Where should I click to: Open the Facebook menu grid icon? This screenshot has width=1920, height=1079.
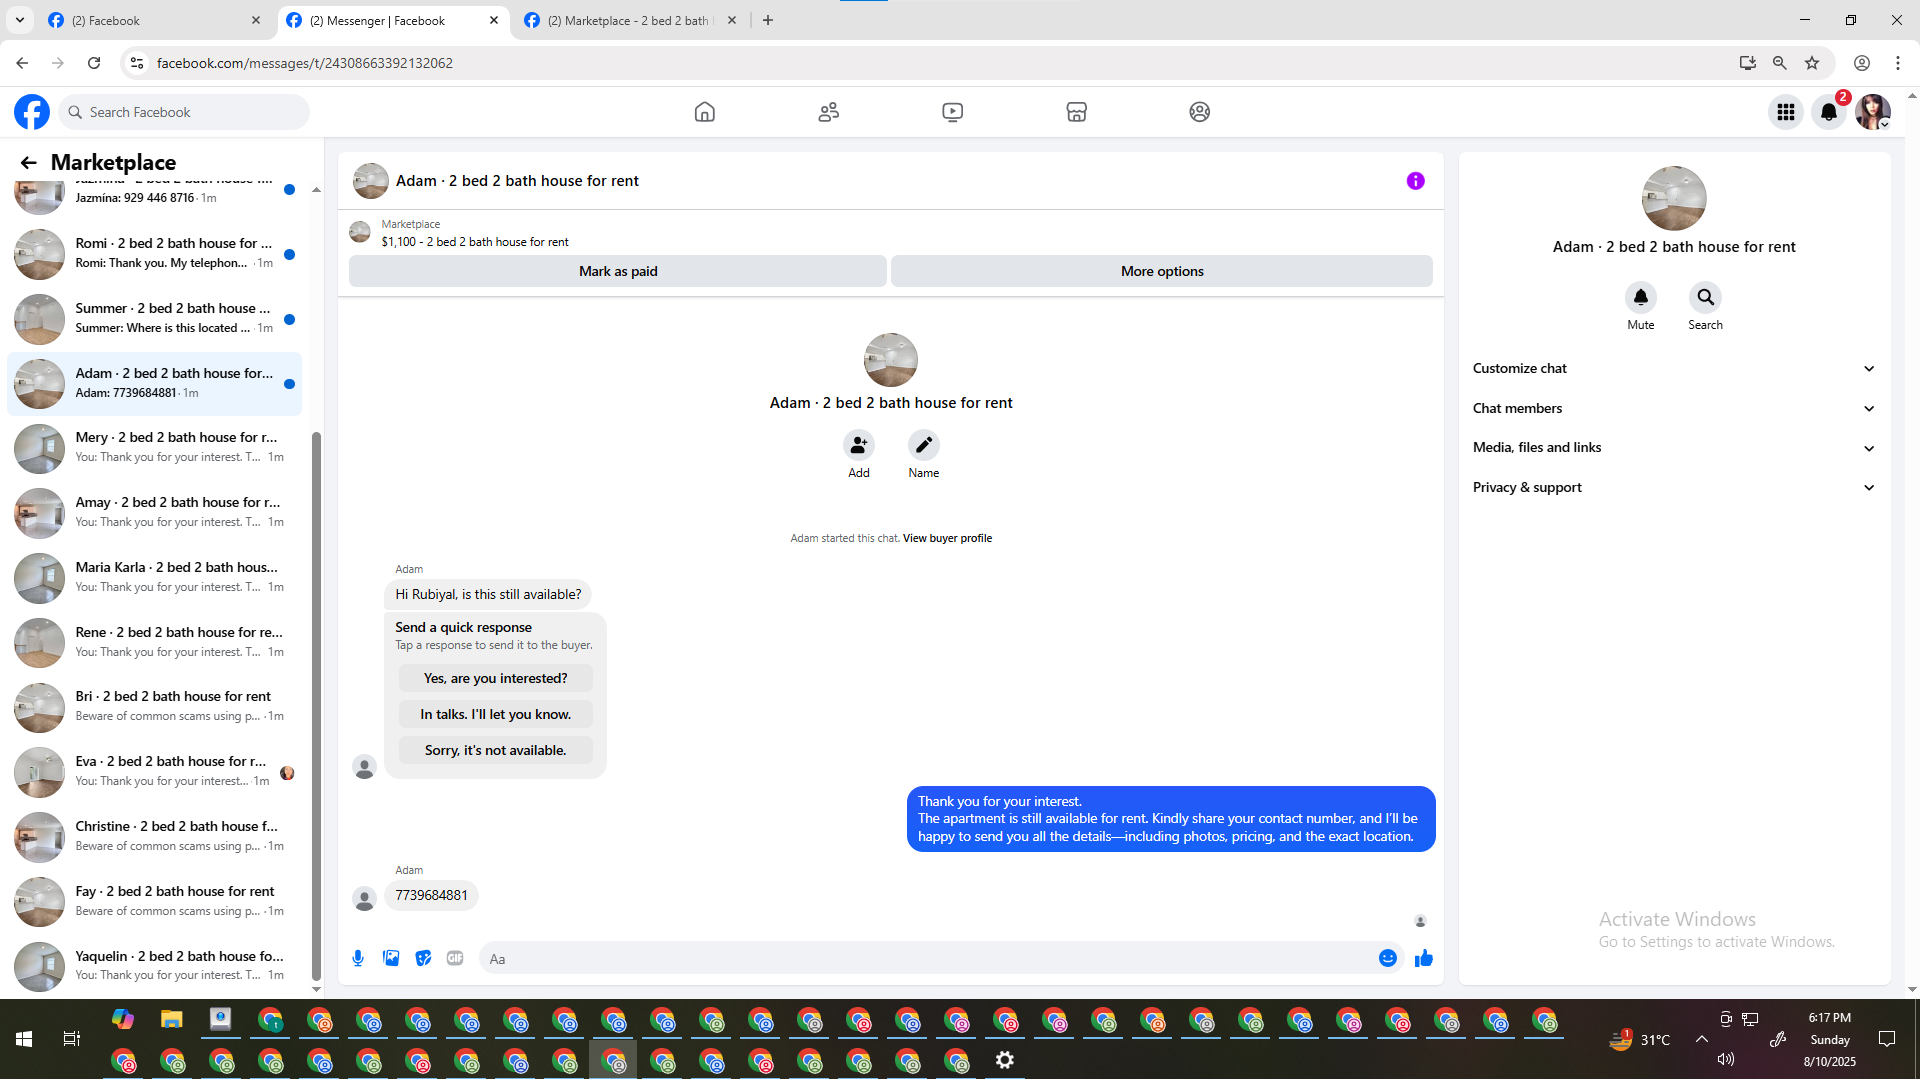point(1786,112)
